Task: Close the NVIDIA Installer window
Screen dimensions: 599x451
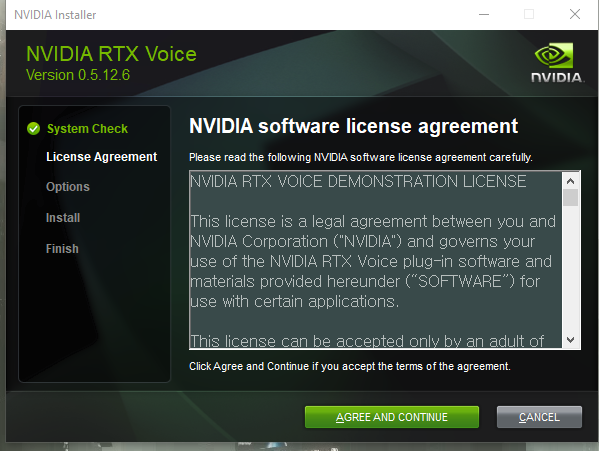Action: 575,15
